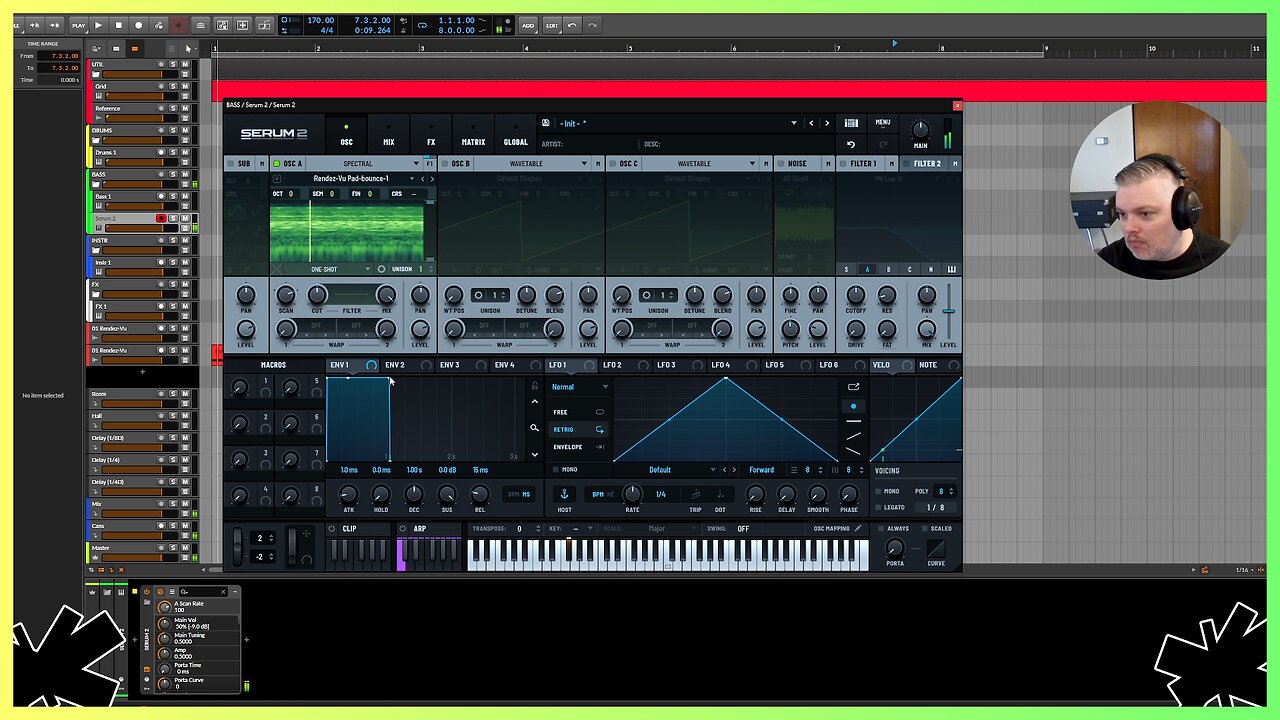
Task: Click the LFO host anchor icon
Action: point(563,494)
